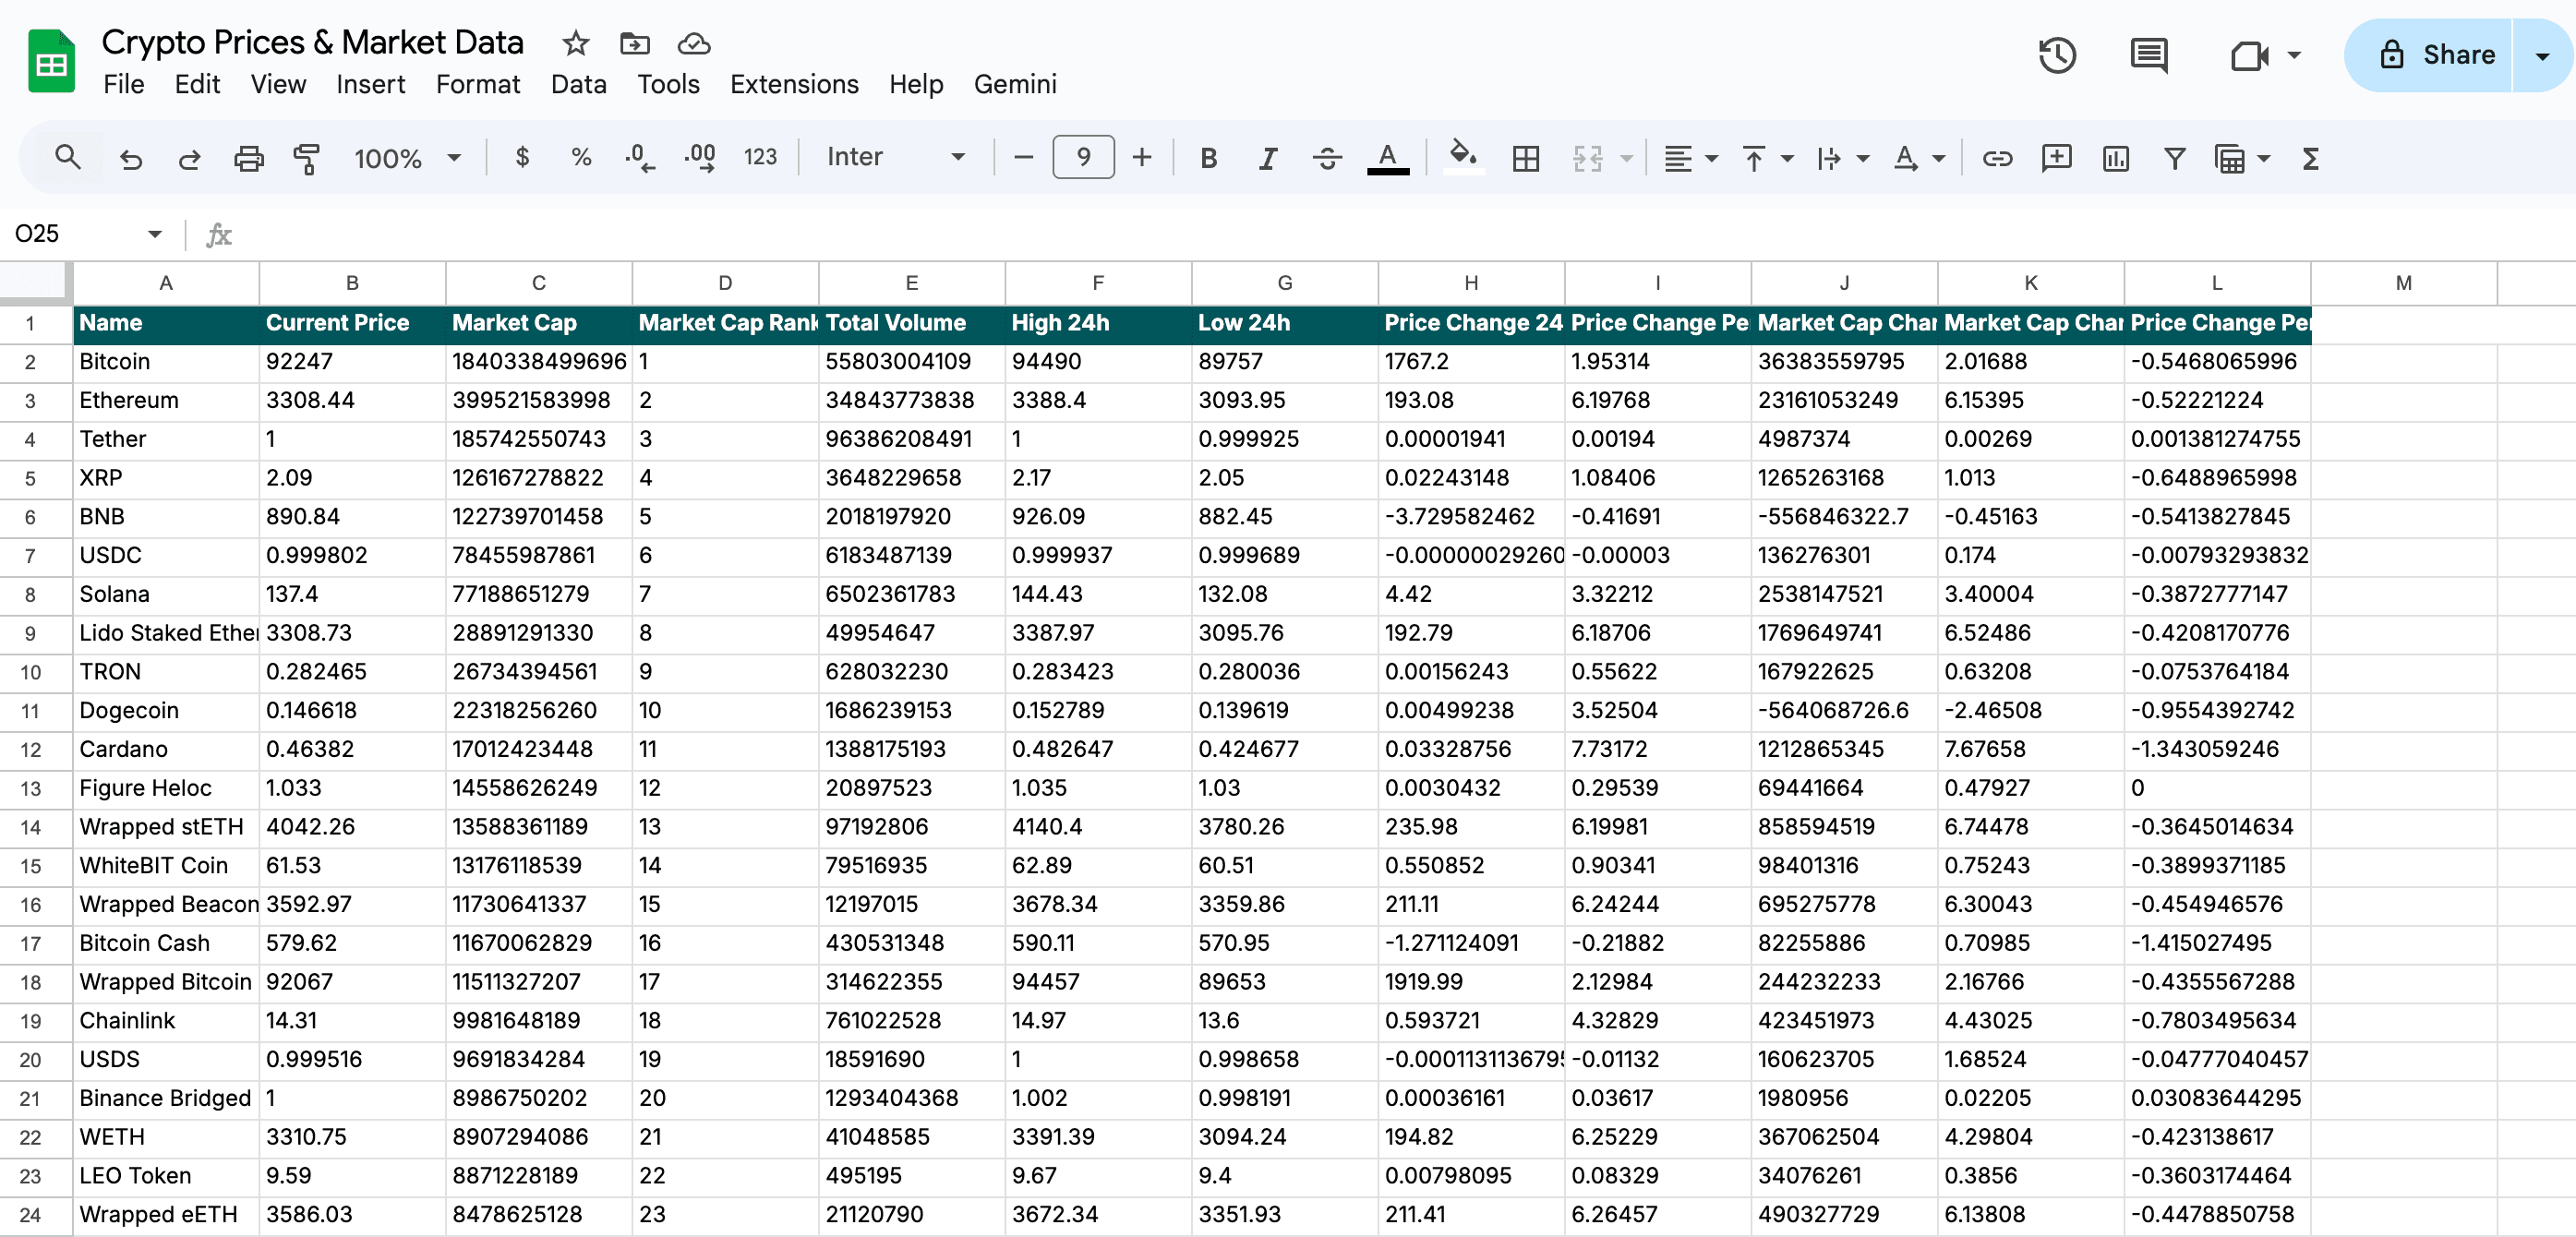Insert a comment

[2055, 158]
